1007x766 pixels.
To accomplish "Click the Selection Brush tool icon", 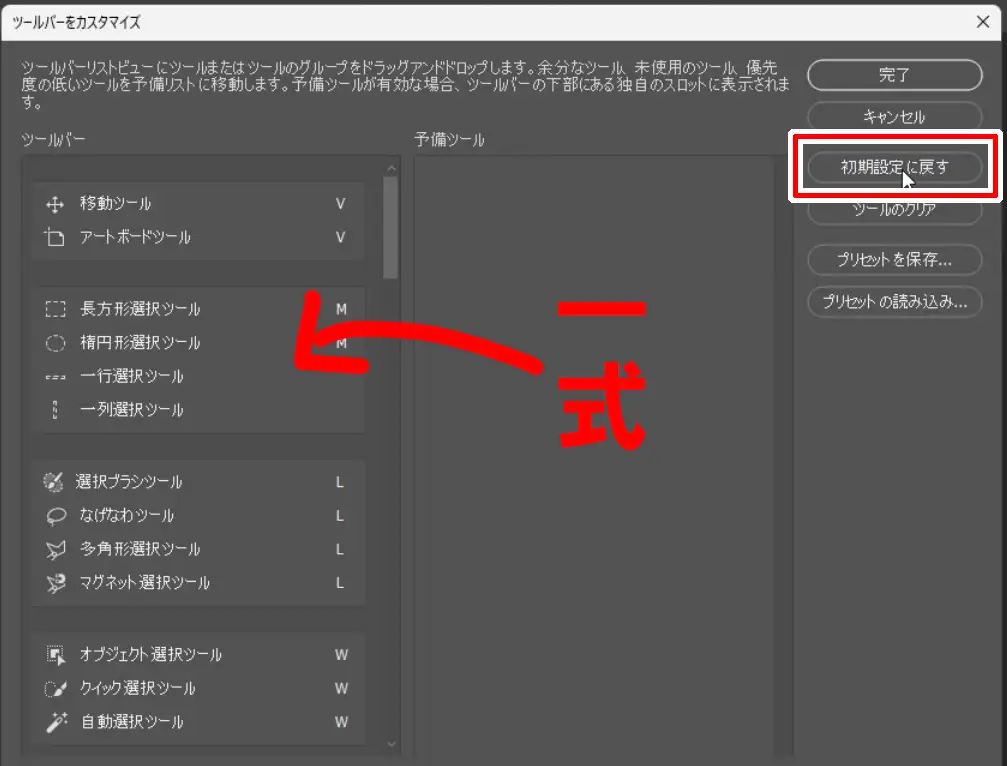I will 54,482.
